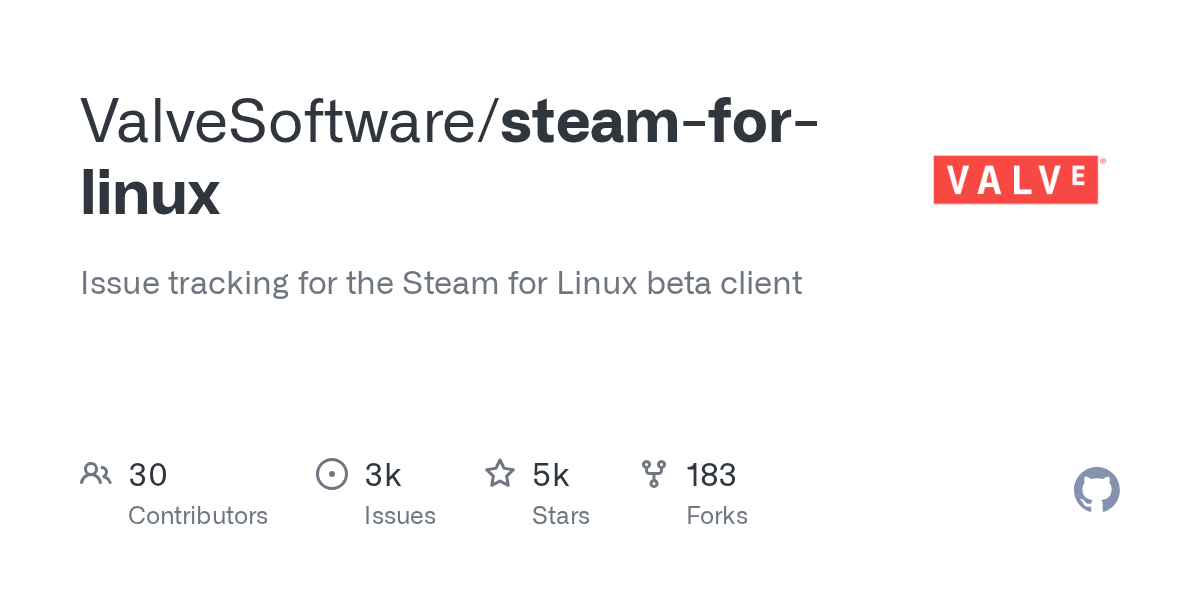Click the contributor count 30
The width and height of the screenshot is (1200, 600).
148,475
